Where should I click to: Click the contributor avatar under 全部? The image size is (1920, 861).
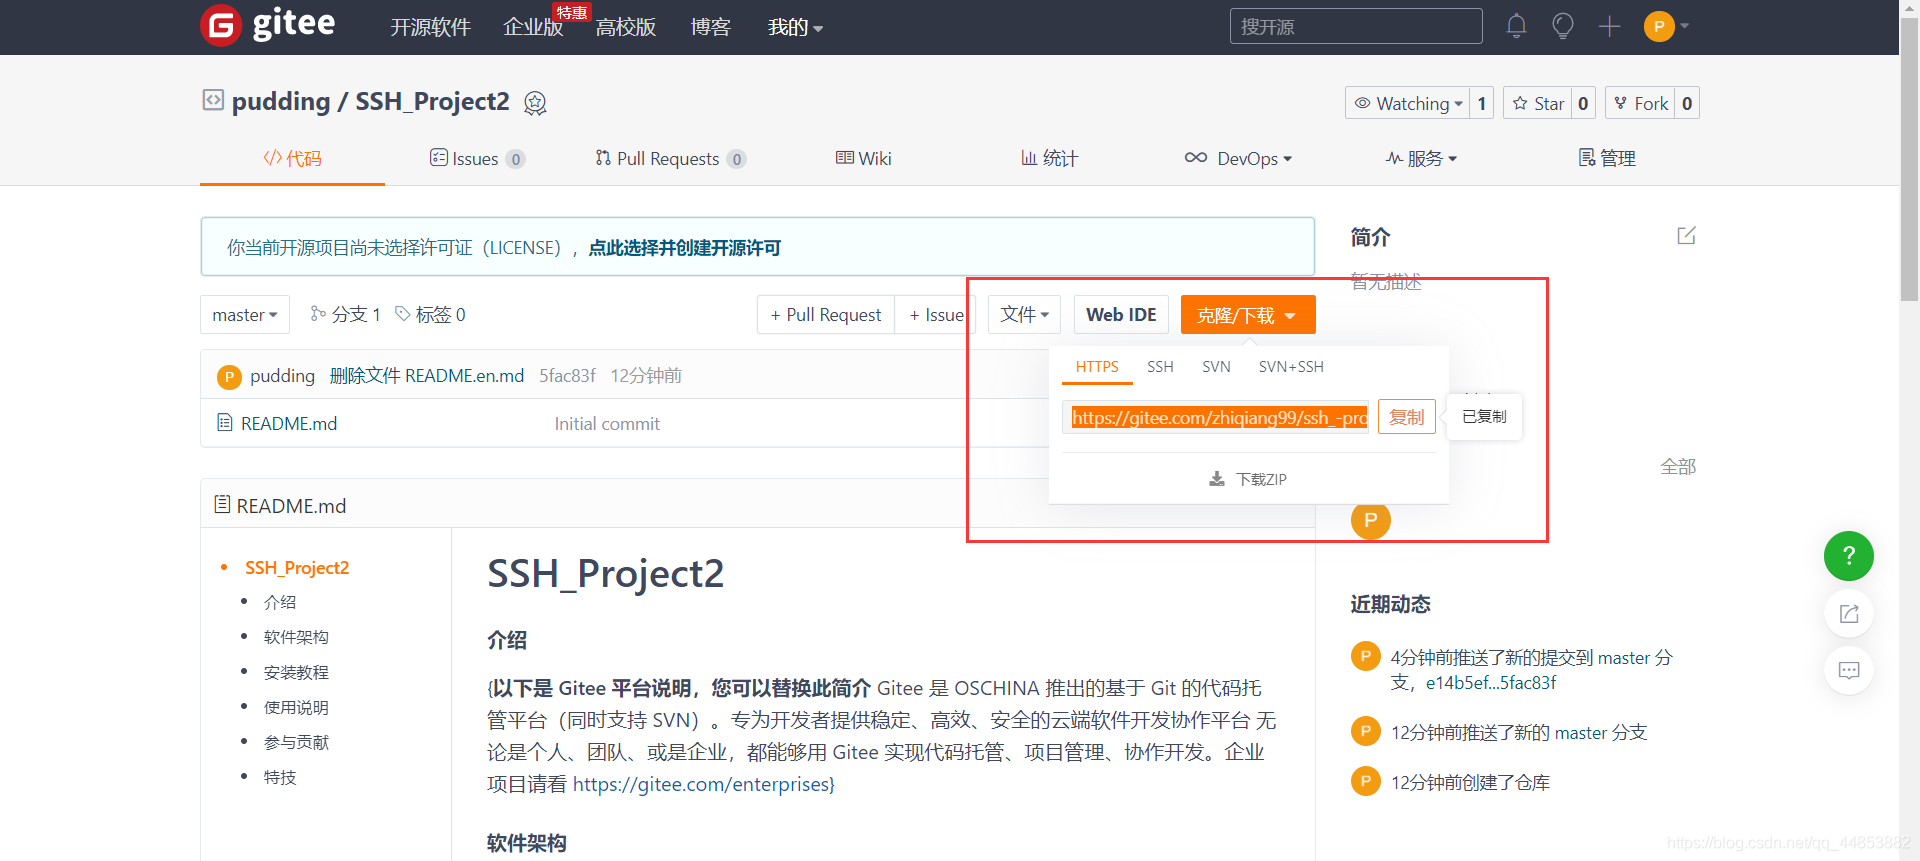[x=1371, y=520]
